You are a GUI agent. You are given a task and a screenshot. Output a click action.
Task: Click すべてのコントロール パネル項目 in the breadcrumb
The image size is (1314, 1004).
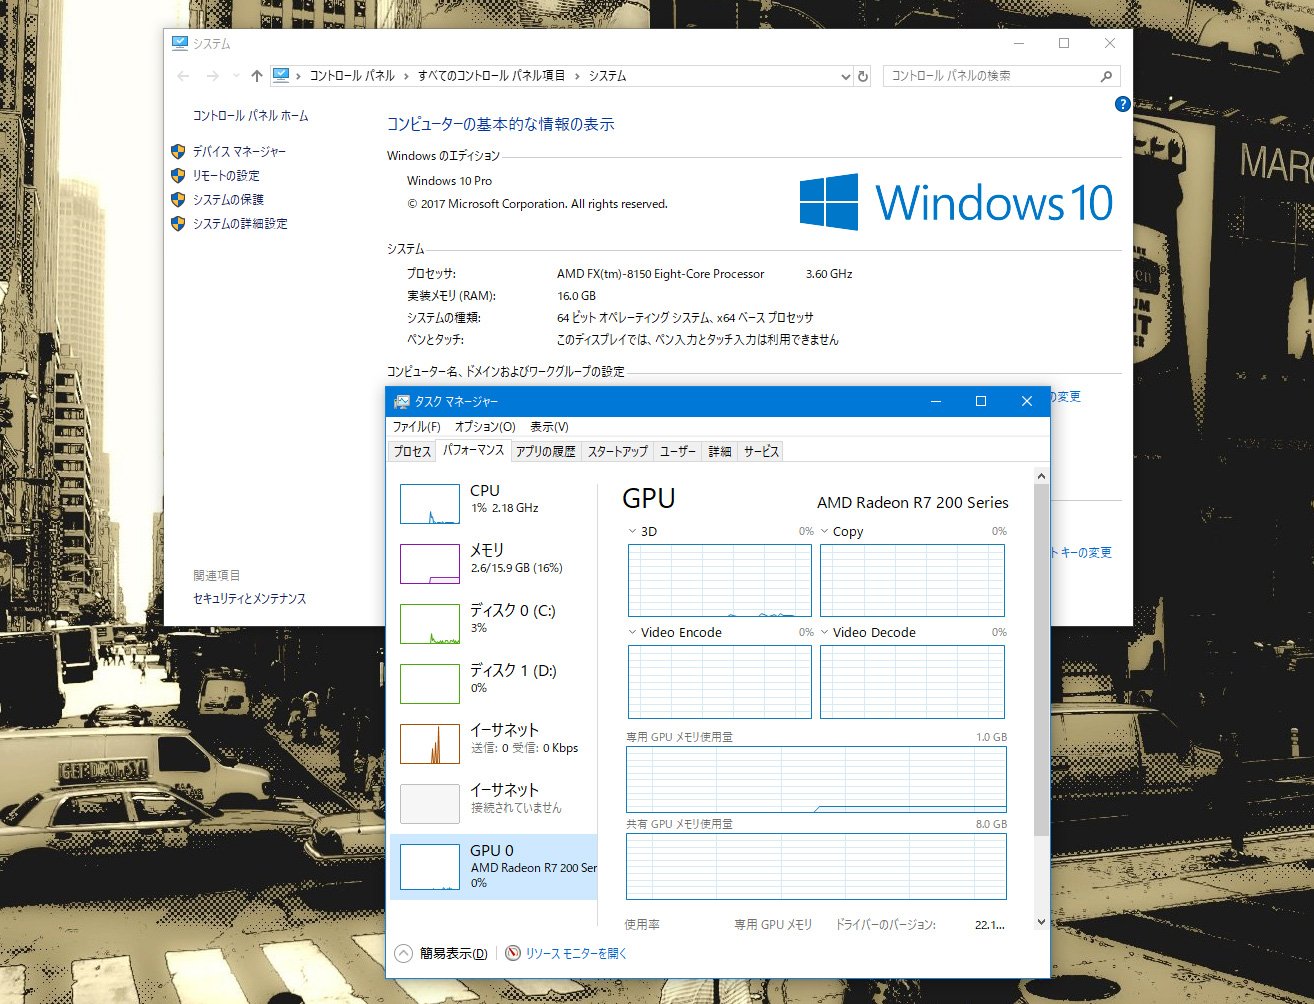point(491,76)
